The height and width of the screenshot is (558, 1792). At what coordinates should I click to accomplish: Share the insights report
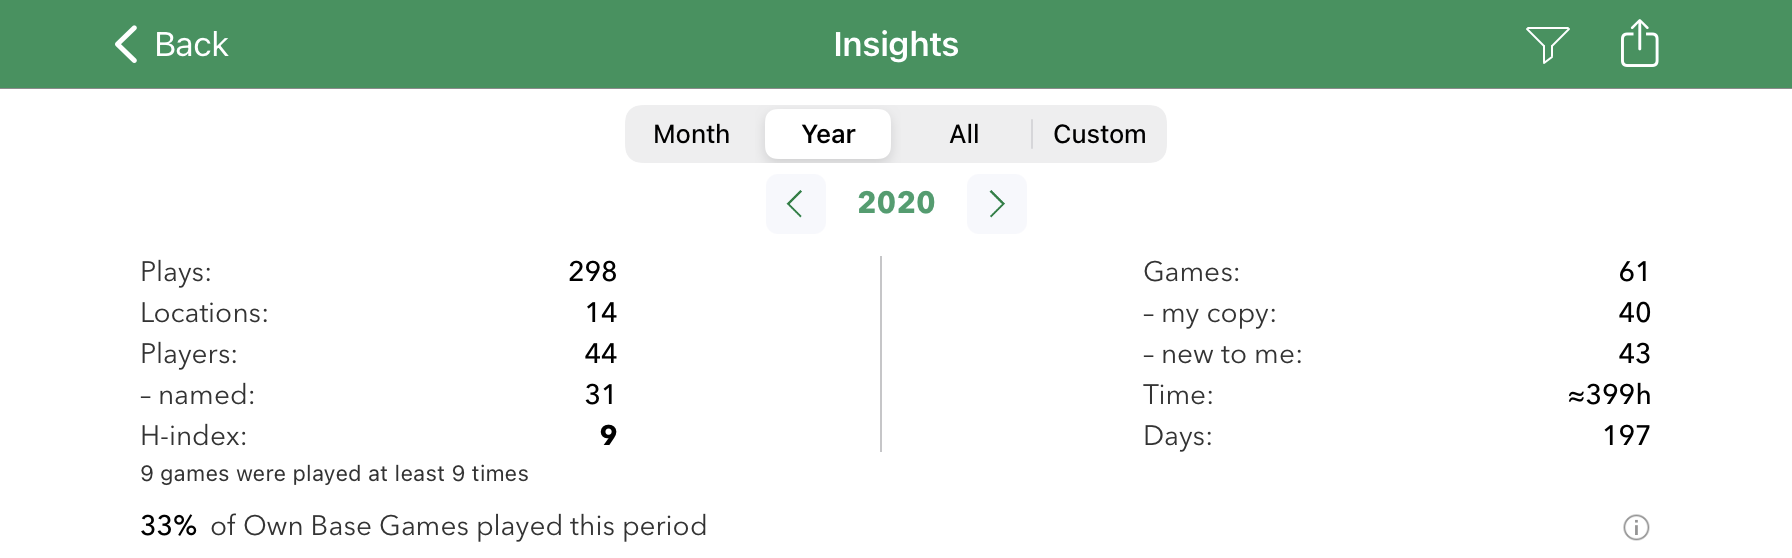tap(1639, 45)
